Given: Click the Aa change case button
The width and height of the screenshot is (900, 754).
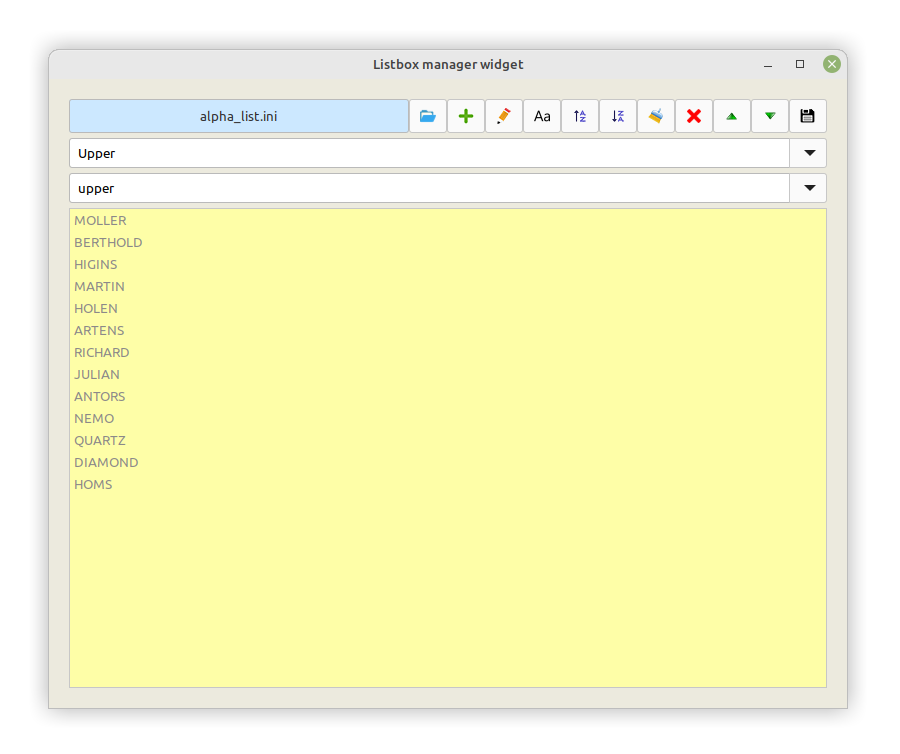Looking at the screenshot, I should [x=542, y=116].
